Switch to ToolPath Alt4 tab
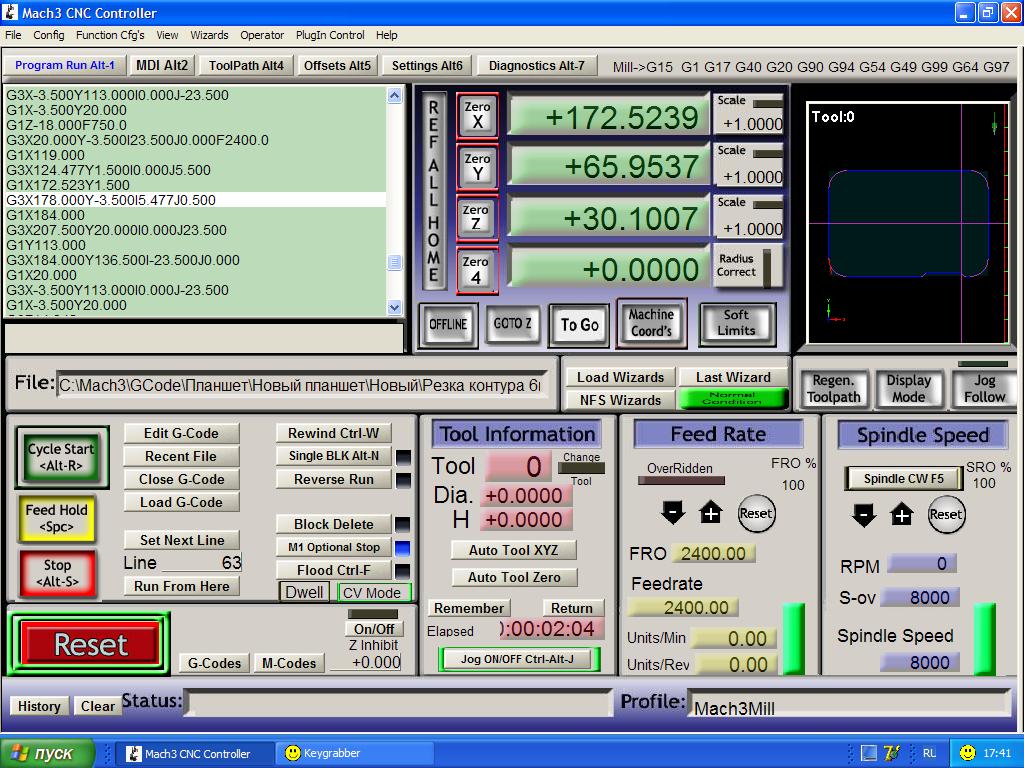This screenshot has width=1024, height=768. click(246, 65)
